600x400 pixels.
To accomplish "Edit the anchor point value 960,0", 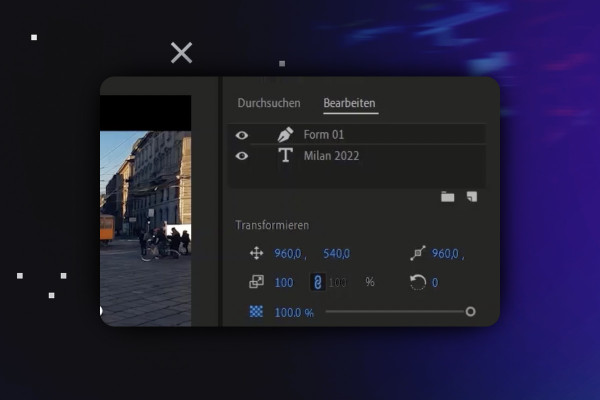I will click(445, 254).
